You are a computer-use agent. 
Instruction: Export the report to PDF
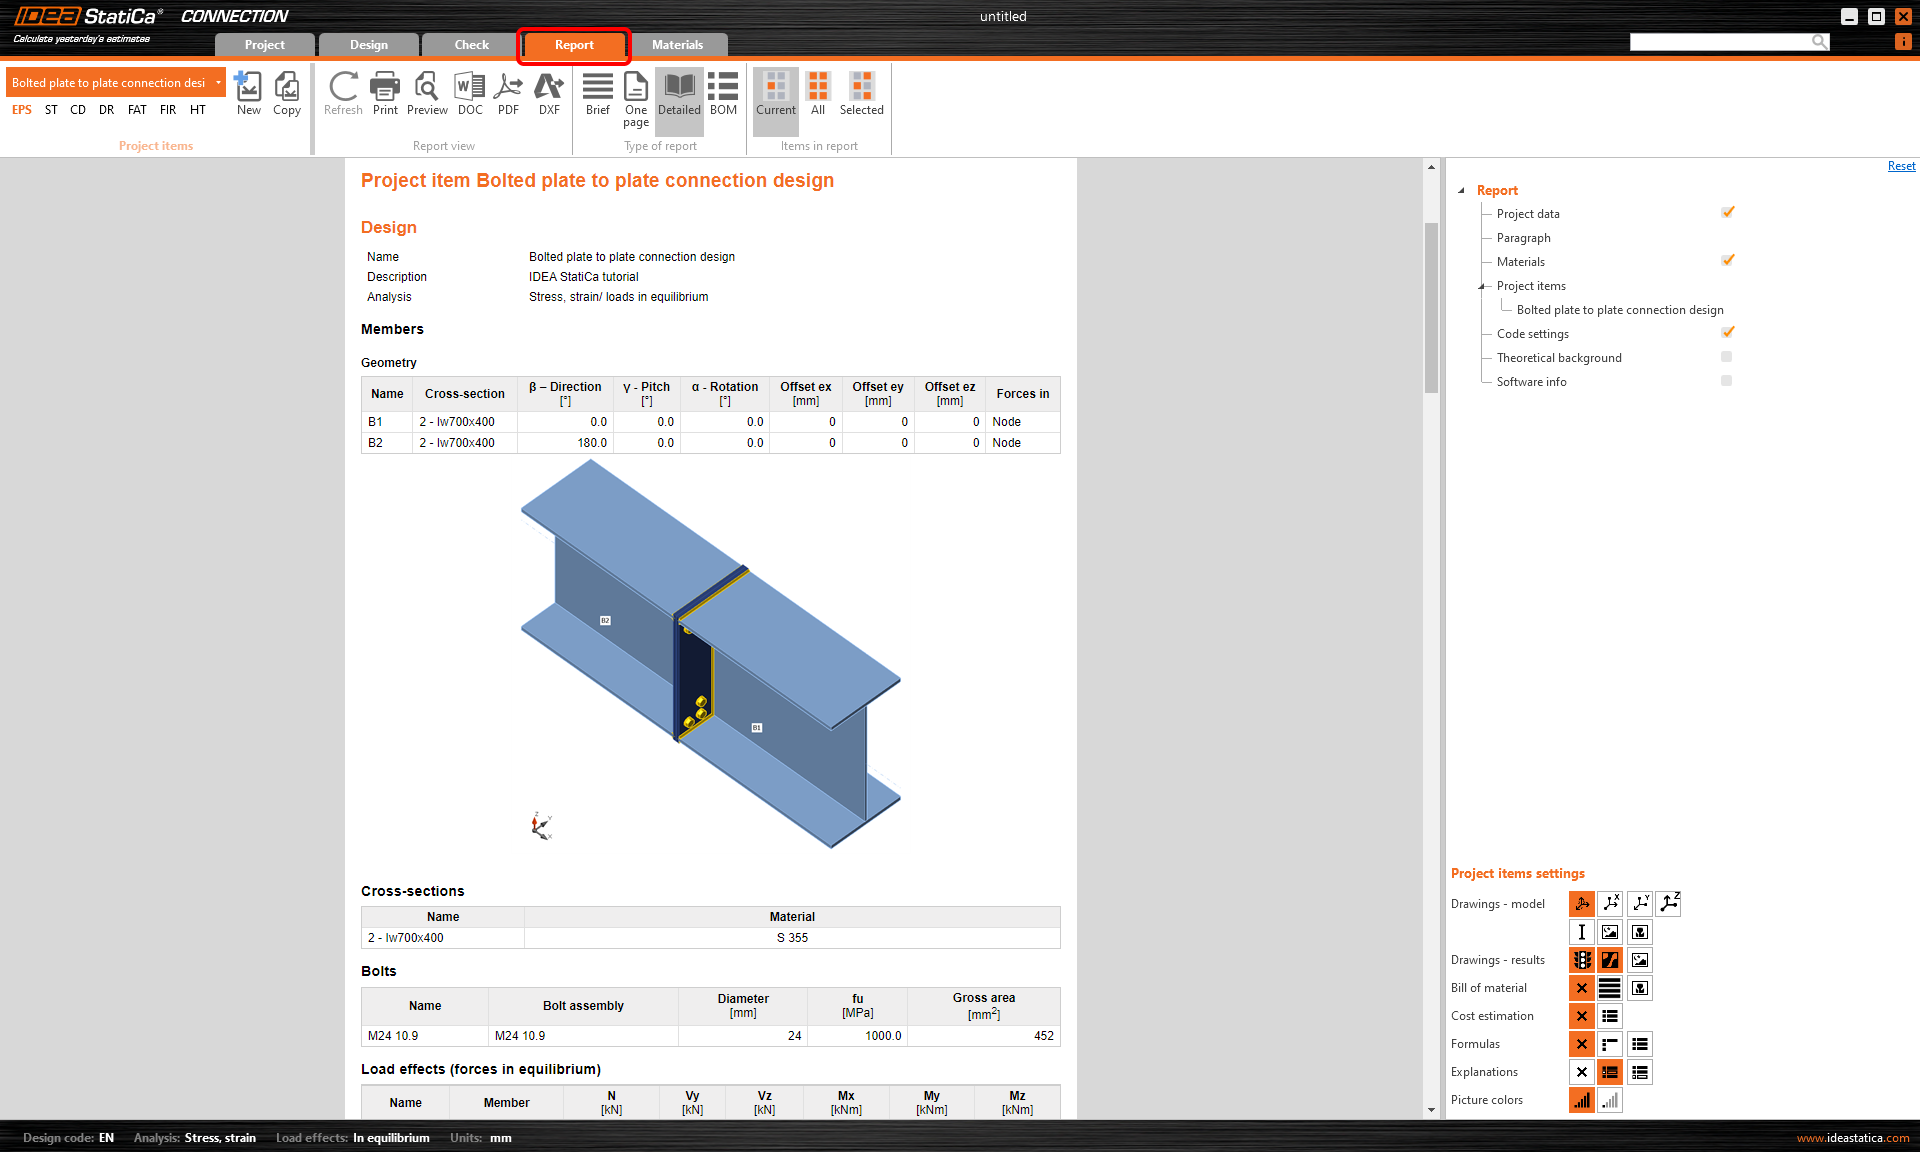click(508, 95)
